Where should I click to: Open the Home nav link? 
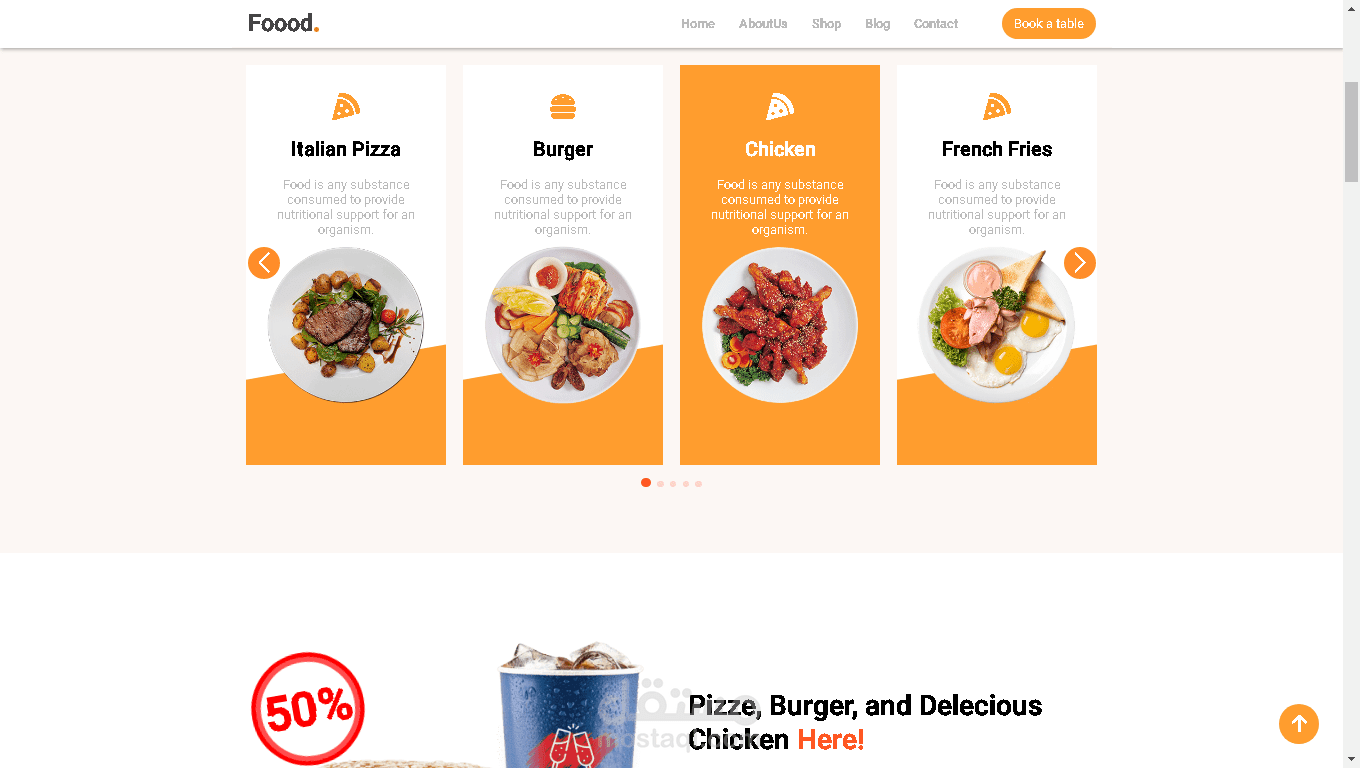[x=698, y=24]
